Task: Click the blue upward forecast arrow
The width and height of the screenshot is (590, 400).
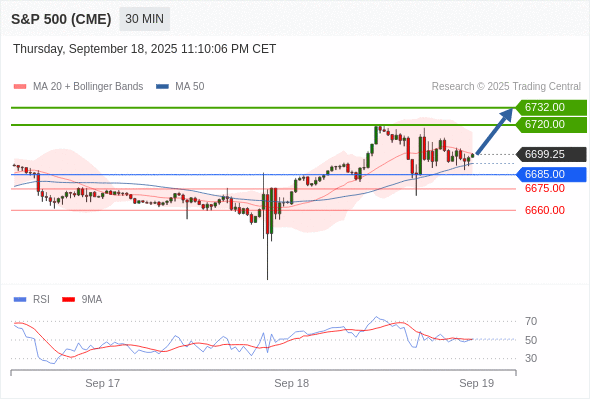Action: tap(494, 131)
